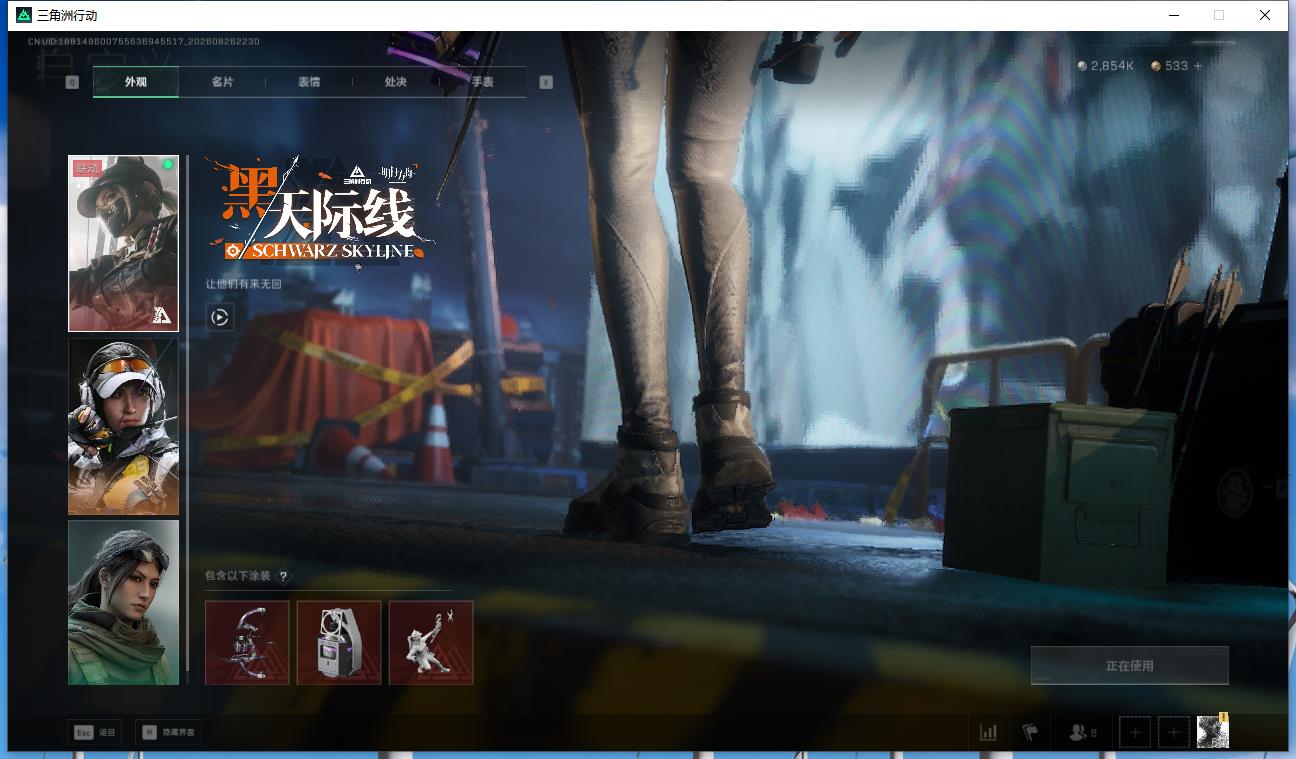Switch to the 手表 tab
This screenshot has width=1296, height=759.
[x=483, y=82]
